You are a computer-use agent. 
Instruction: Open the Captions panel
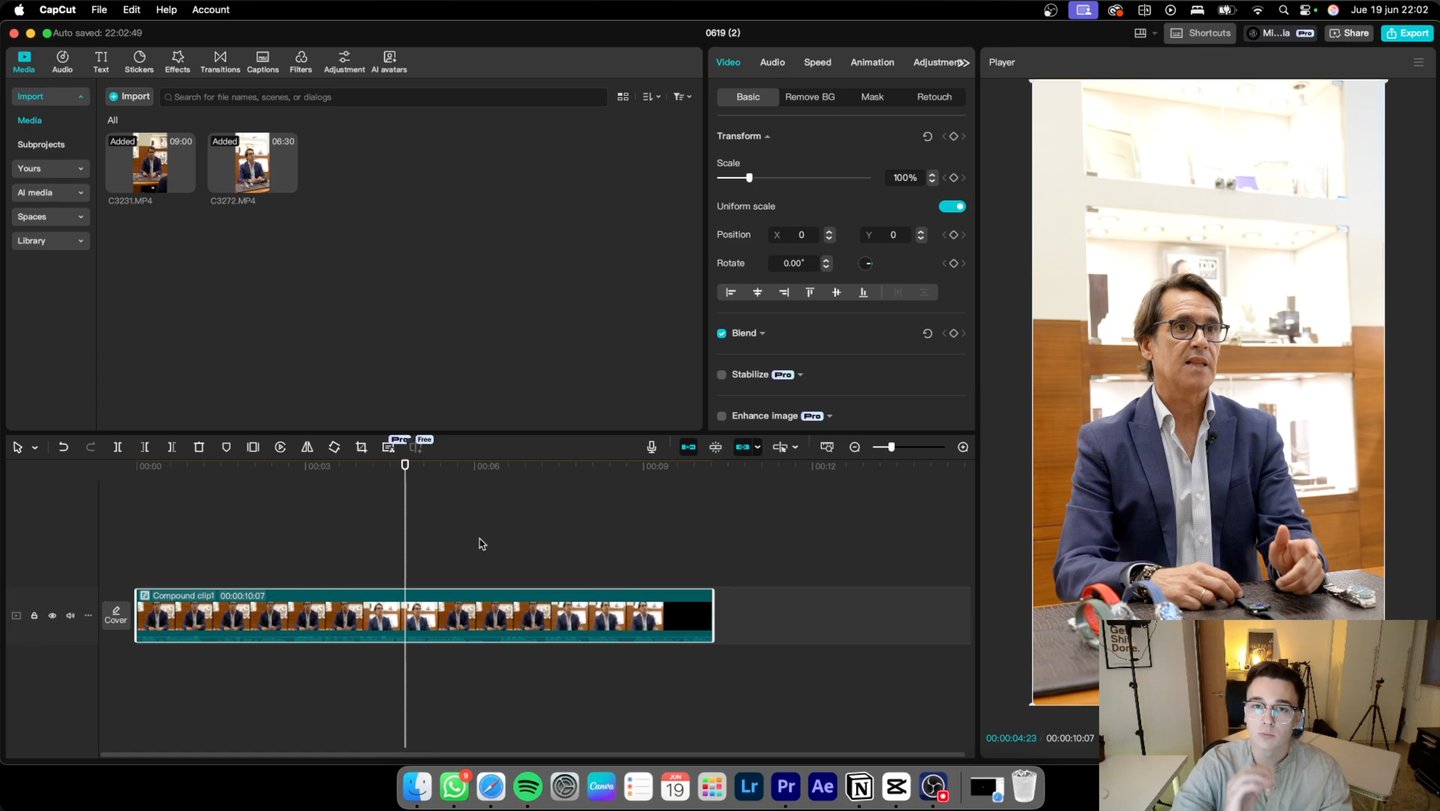pyautogui.click(x=262, y=62)
